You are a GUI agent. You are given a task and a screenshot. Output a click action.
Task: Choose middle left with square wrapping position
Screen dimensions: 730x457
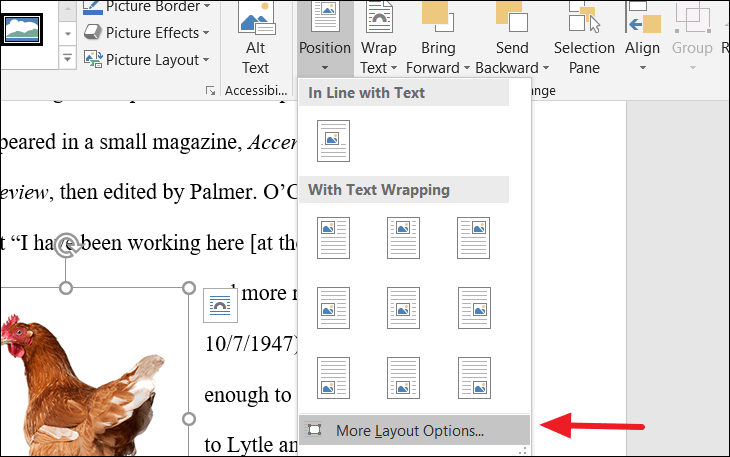tap(333, 308)
